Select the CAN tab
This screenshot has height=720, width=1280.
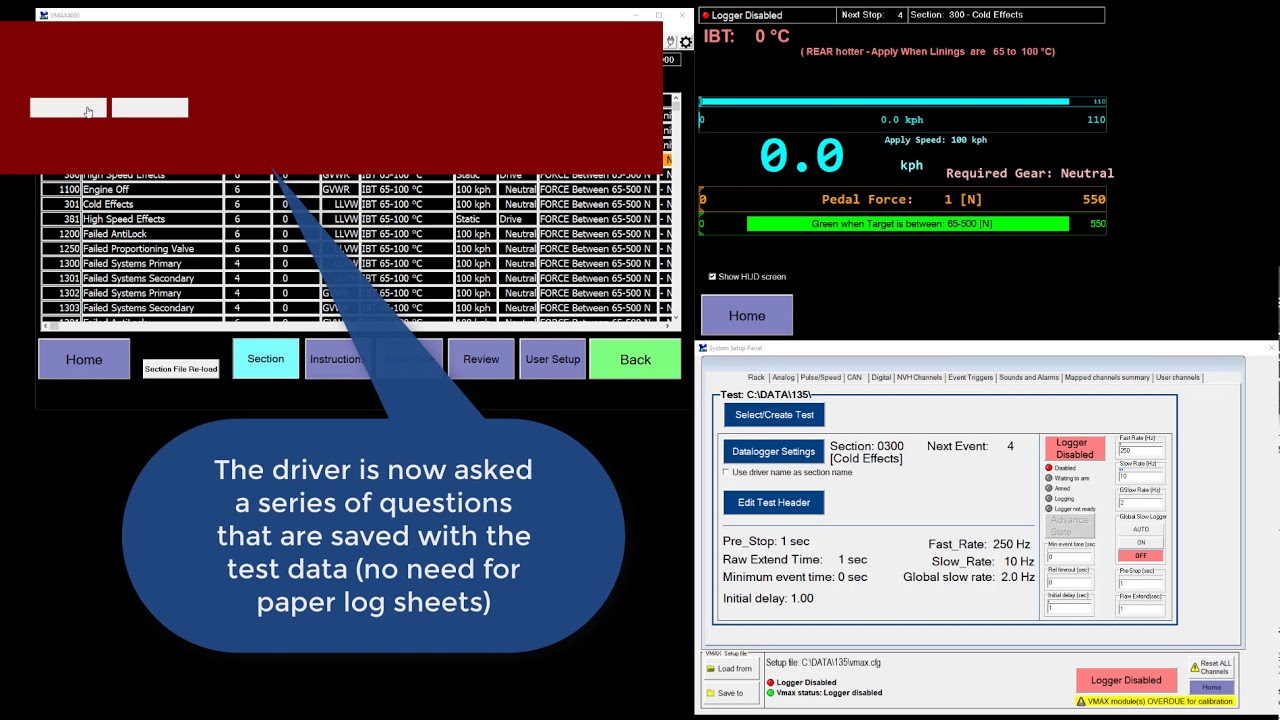pyautogui.click(x=854, y=378)
